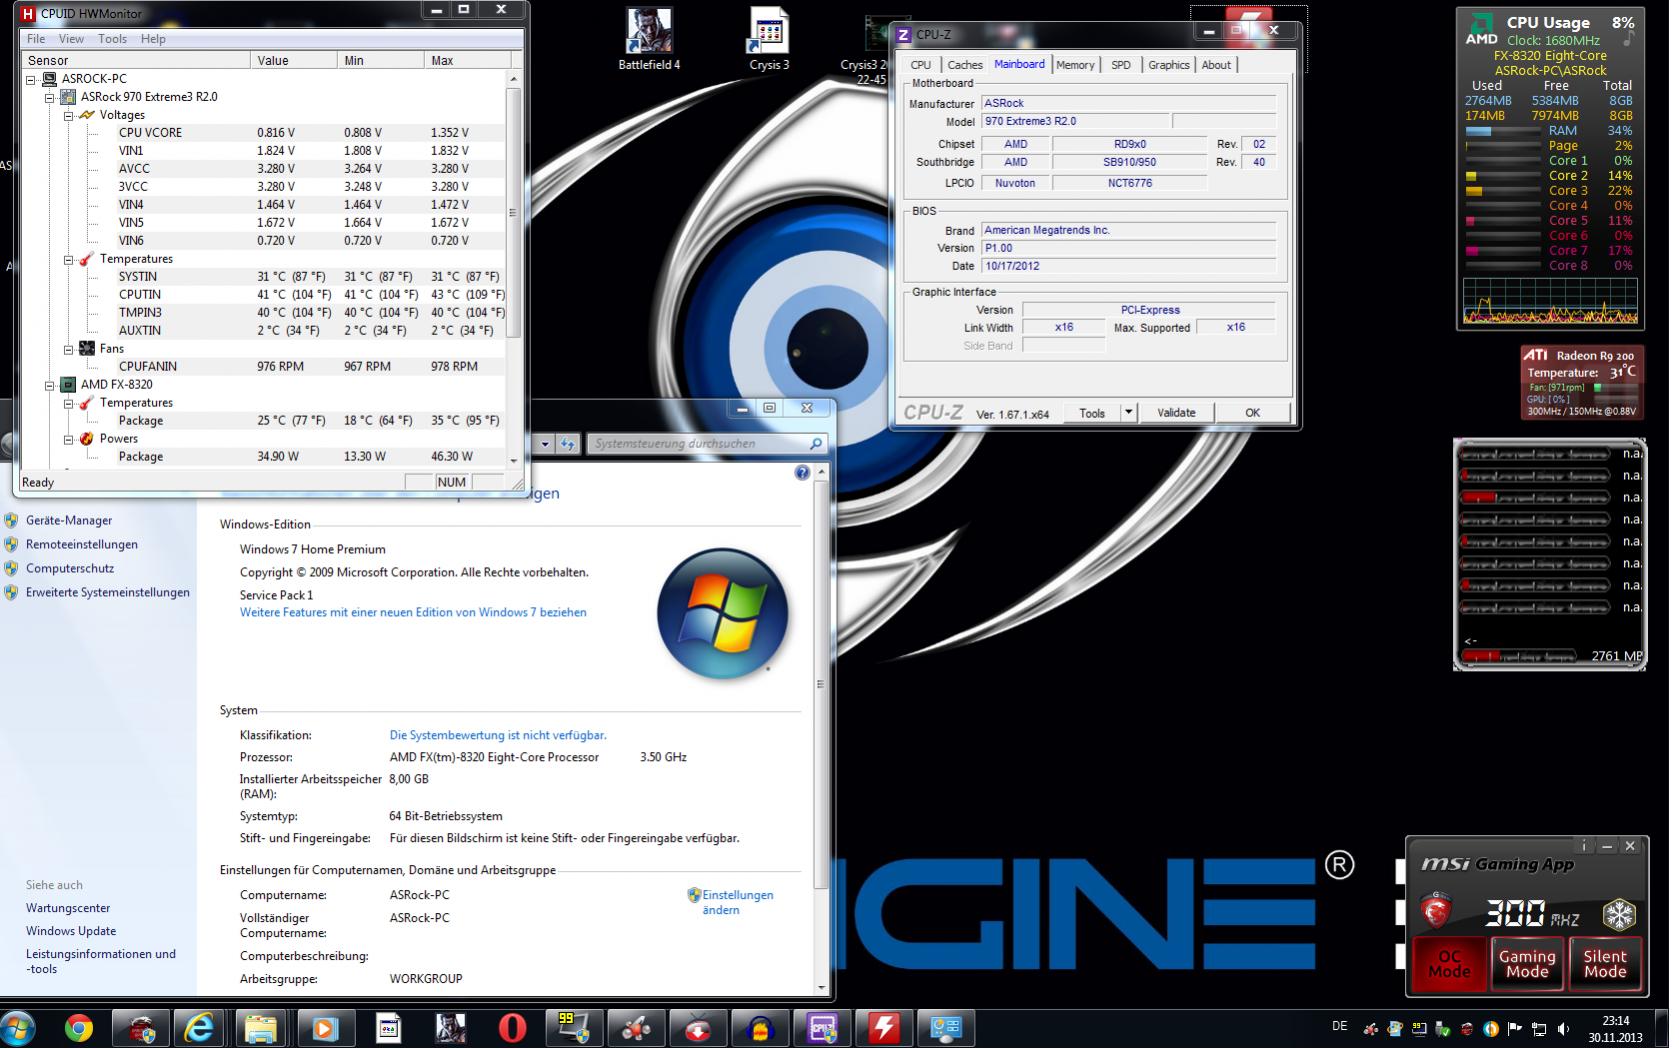This screenshot has width=1679, height=1049.
Task: Open Computerschutz link
Action: click(70, 569)
